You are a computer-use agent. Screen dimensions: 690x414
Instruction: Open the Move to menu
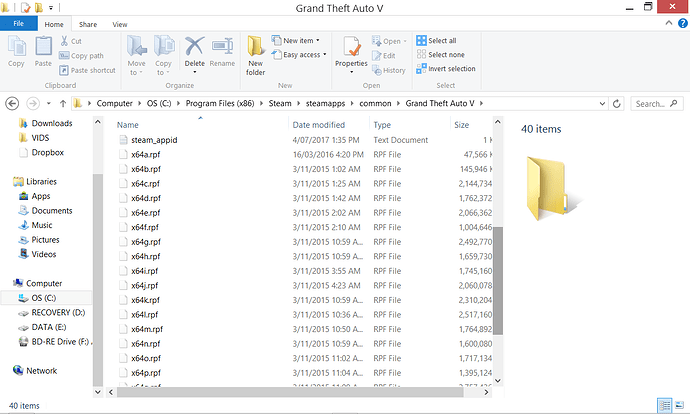[x=136, y=55]
